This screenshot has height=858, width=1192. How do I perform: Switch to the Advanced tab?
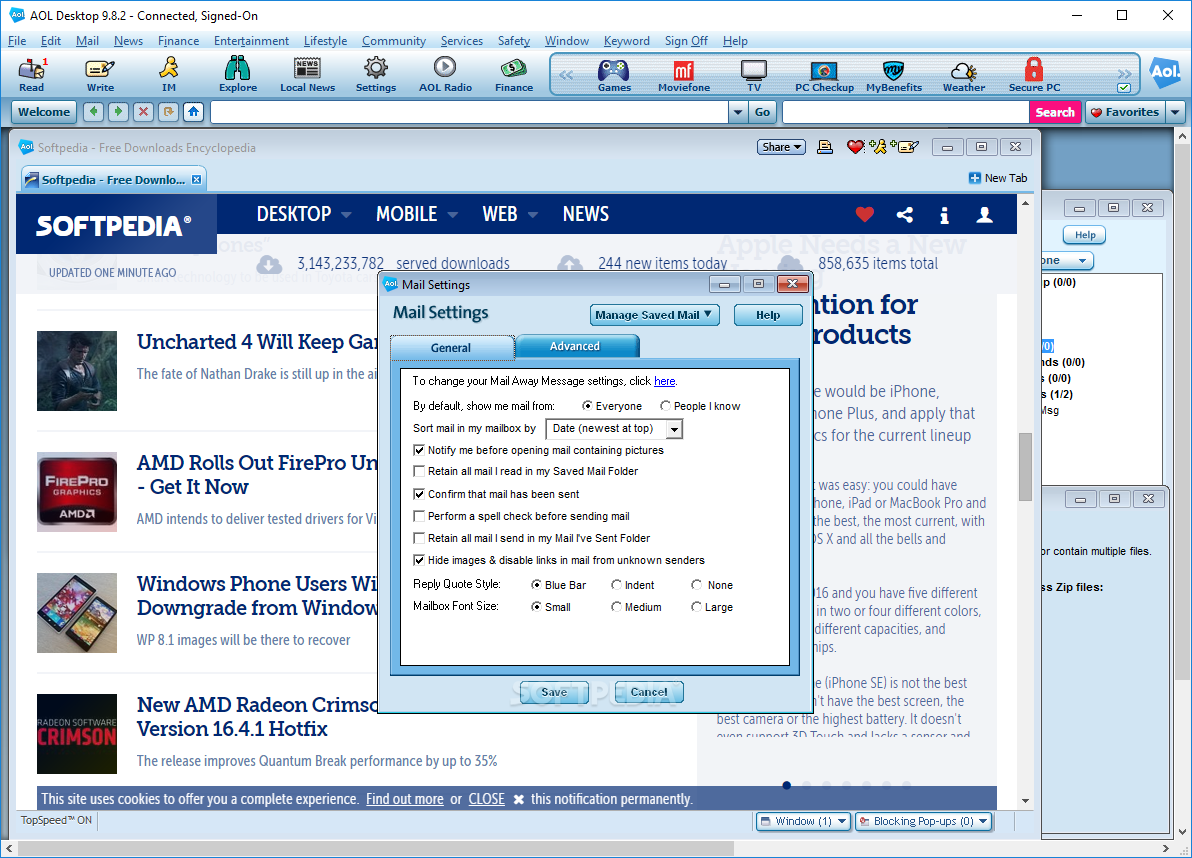click(x=576, y=346)
